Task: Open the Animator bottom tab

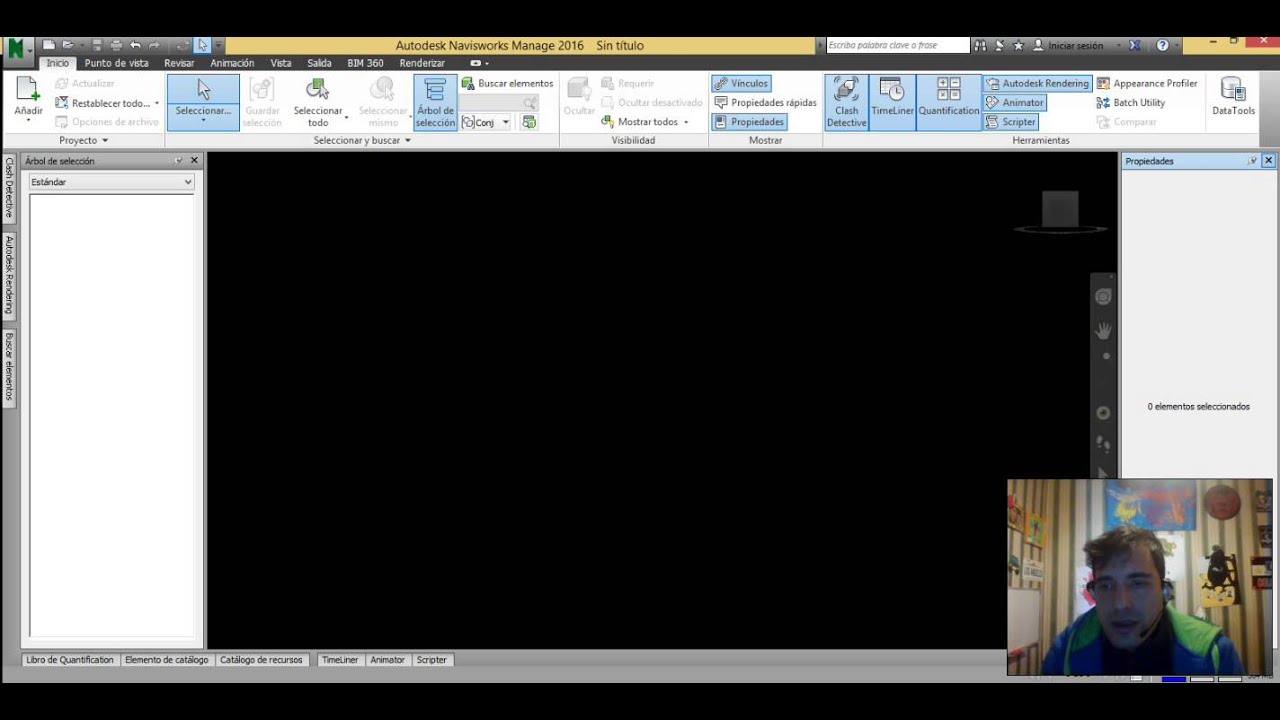Action: (387, 660)
